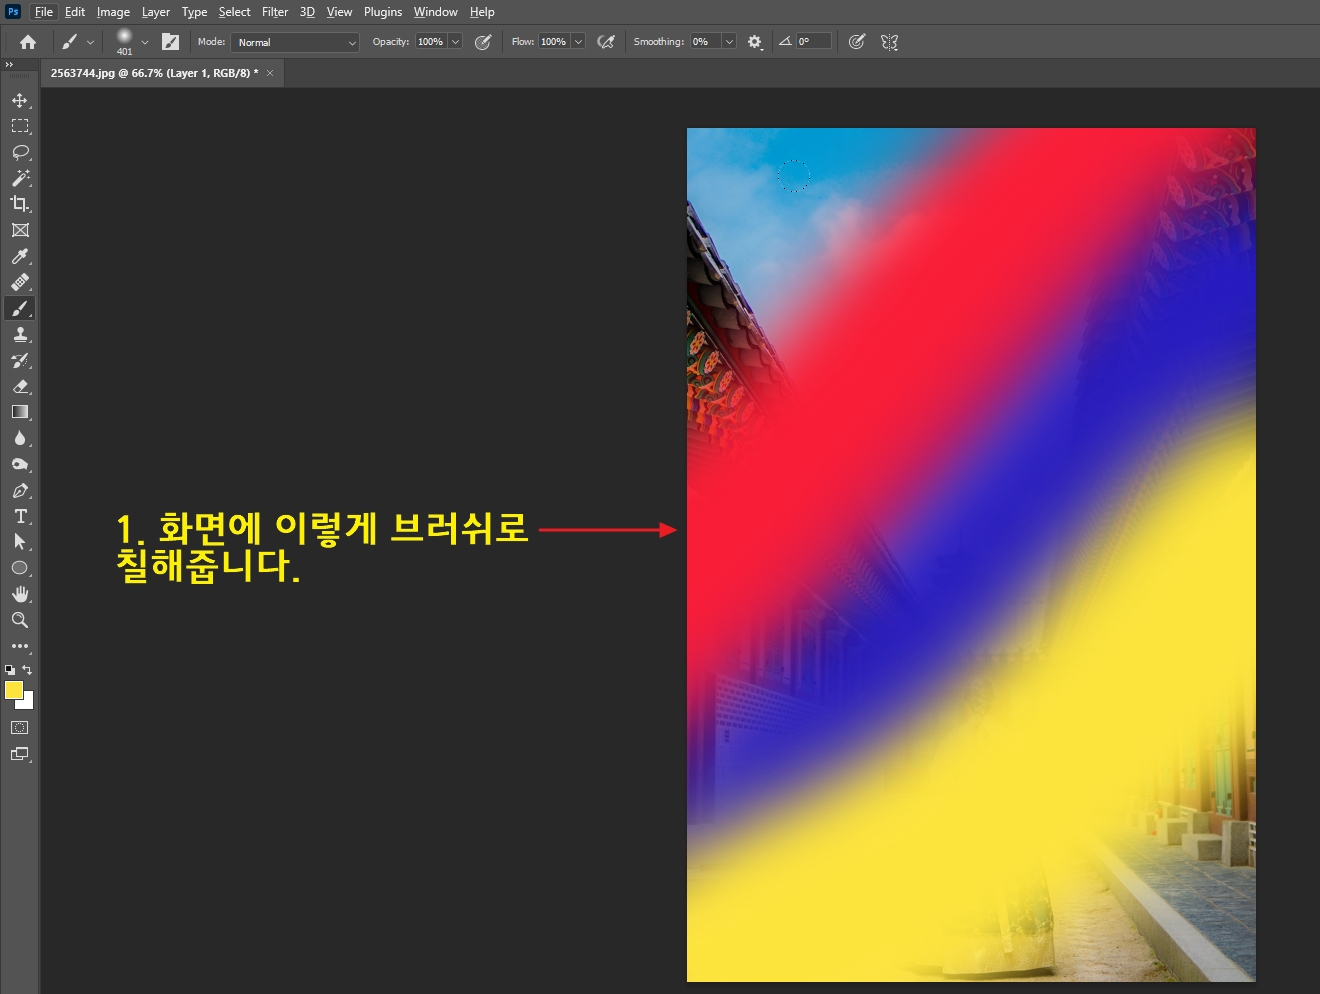
Task: Select the Ellipse shape tool
Action: pyautogui.click(x=20, y=568)
